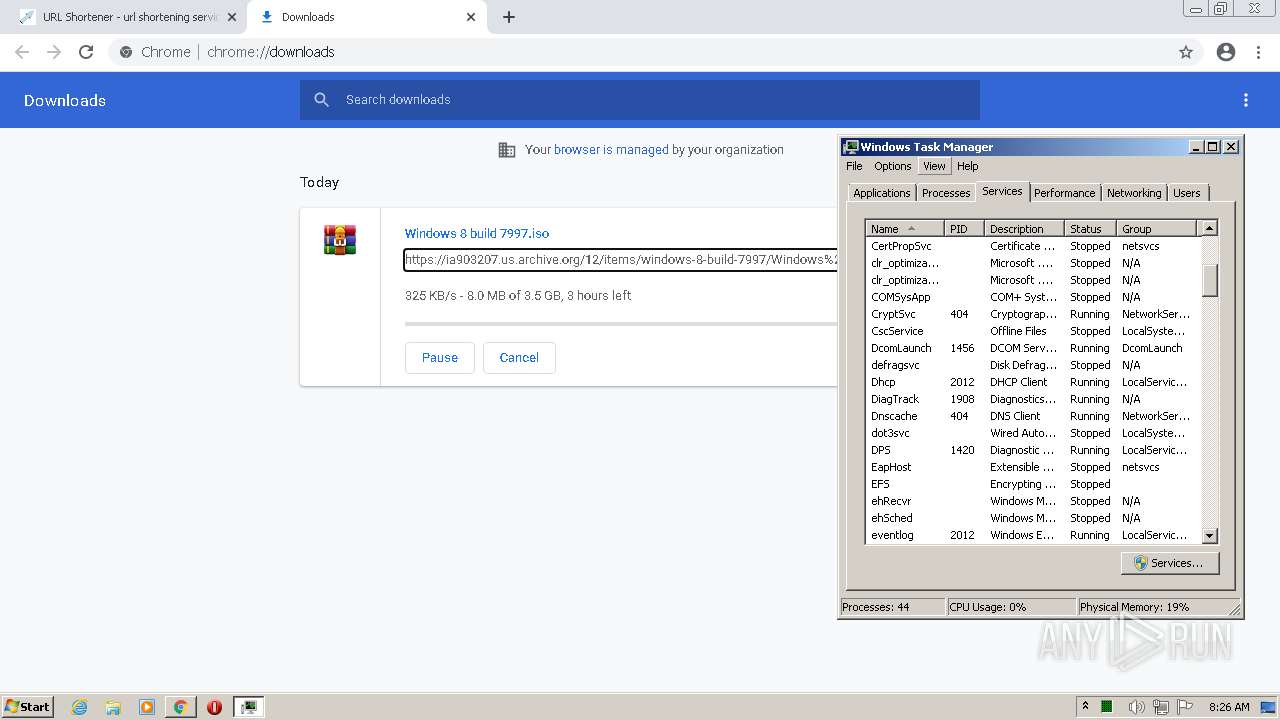Pause the Windows 8 ISO download
The image size is (1280, 720).
click(440, 358)
